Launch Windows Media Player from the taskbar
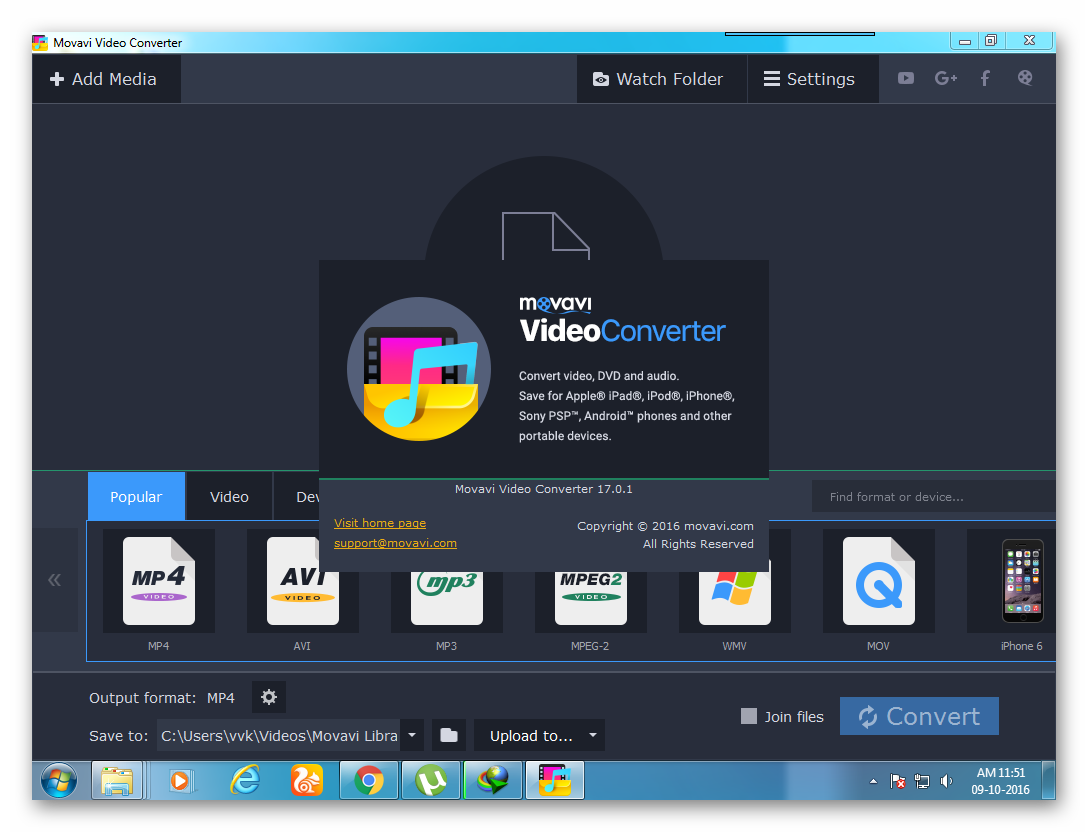 coord(180,781)
